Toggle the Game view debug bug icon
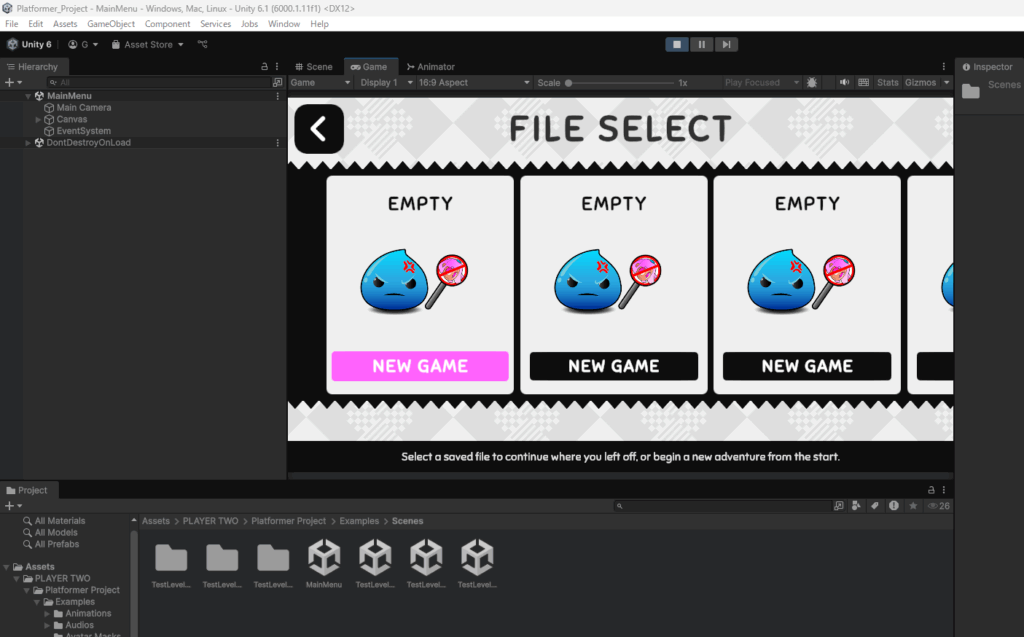Image resolution: width=1024 pixels, height=637 pixels. coord(812,82)
